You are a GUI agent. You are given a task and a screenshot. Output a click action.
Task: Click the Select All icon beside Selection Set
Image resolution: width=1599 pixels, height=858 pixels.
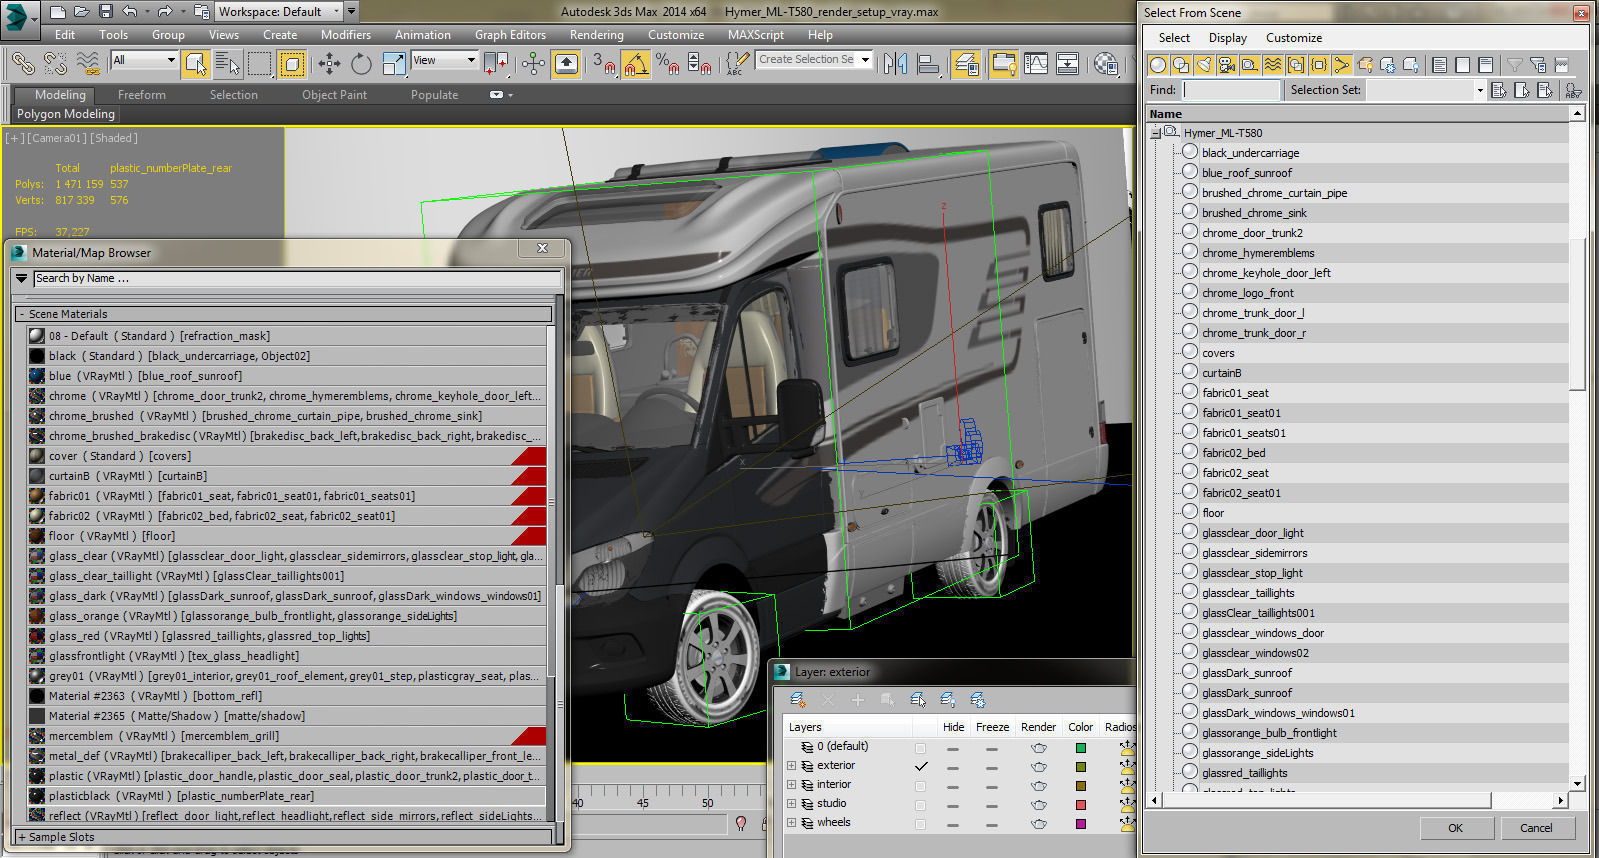pos(1498,90)
